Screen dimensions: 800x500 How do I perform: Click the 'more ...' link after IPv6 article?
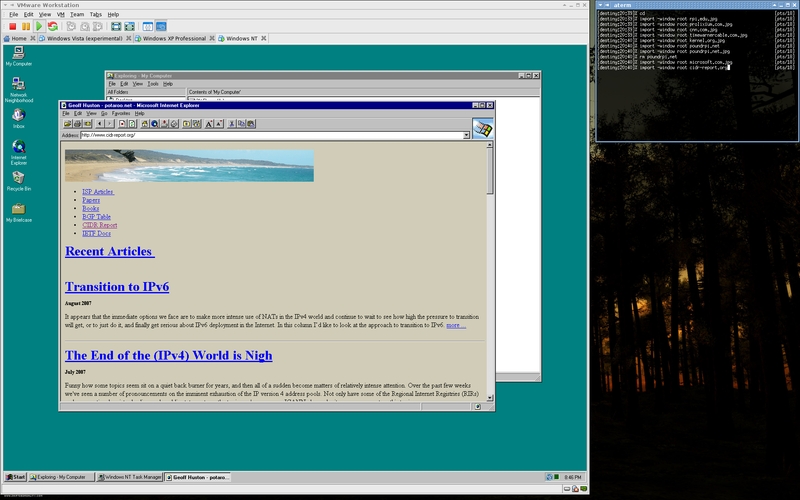(x=456, y=325)
